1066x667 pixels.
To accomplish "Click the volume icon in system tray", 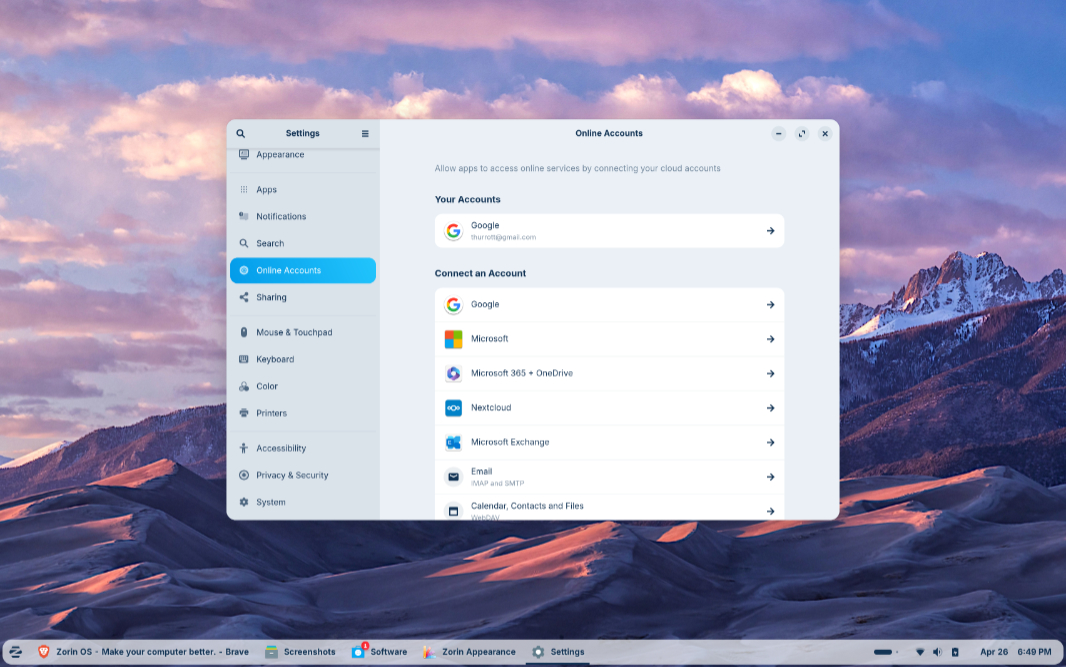I will click(x=937, y=652).
